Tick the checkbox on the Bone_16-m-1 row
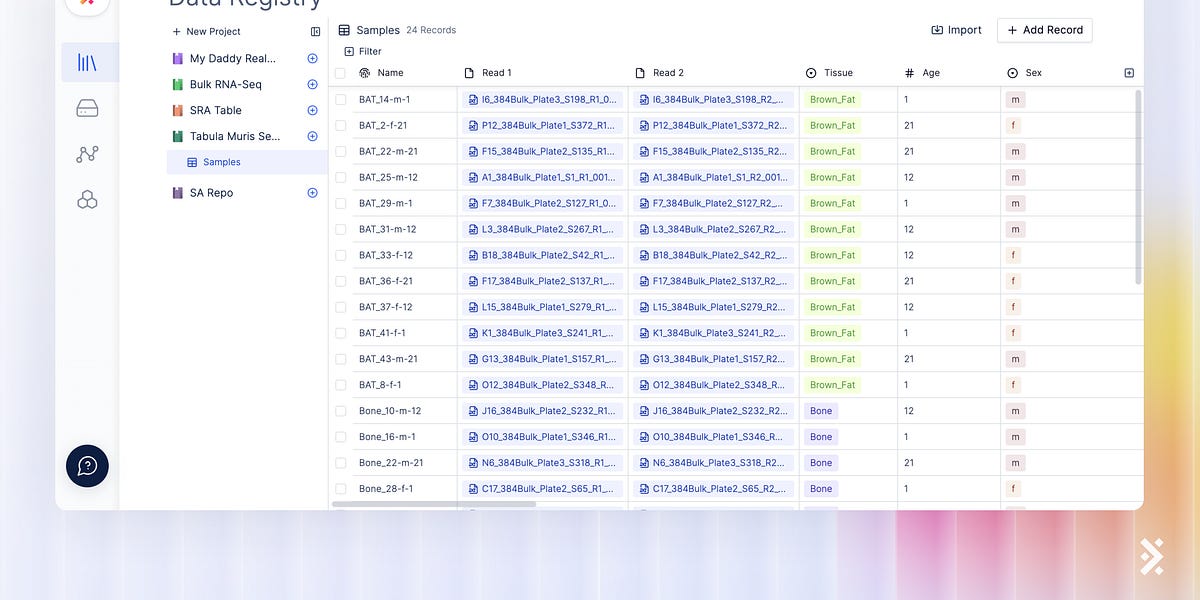Viewport: 1200px width, 600px height. click(x=340, y=436)
